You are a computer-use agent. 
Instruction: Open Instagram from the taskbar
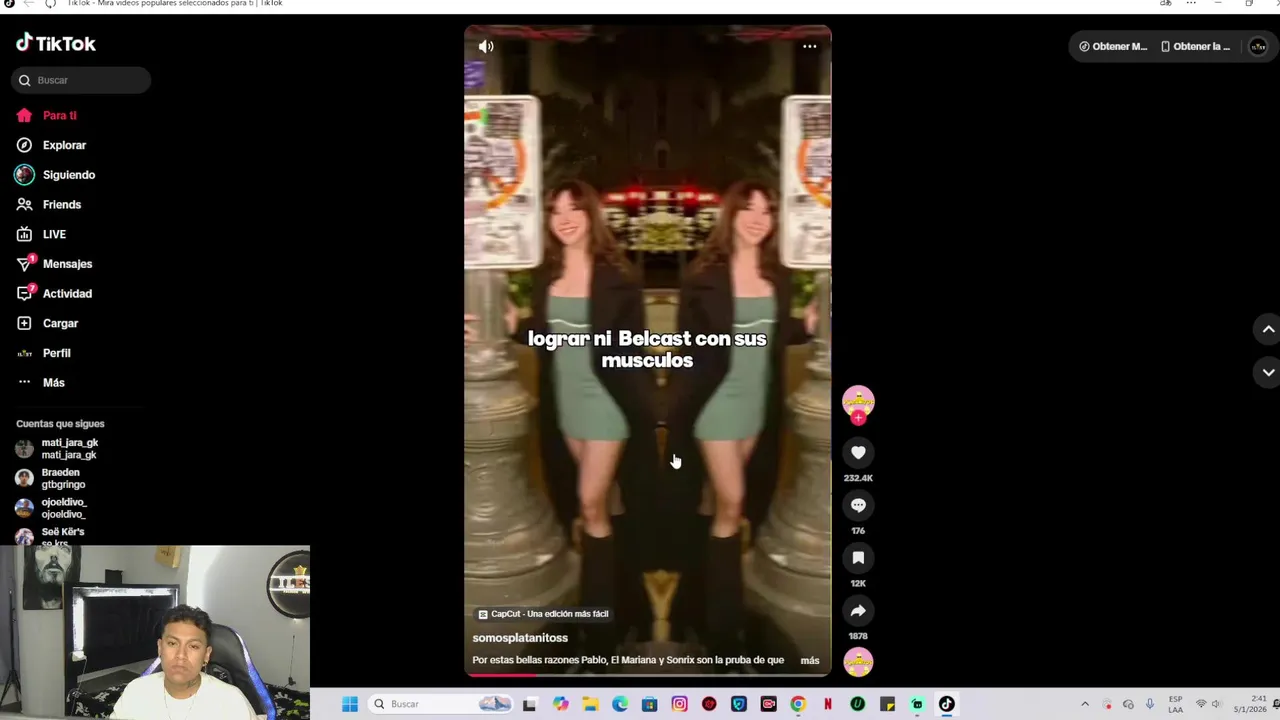tap(680, 704)
